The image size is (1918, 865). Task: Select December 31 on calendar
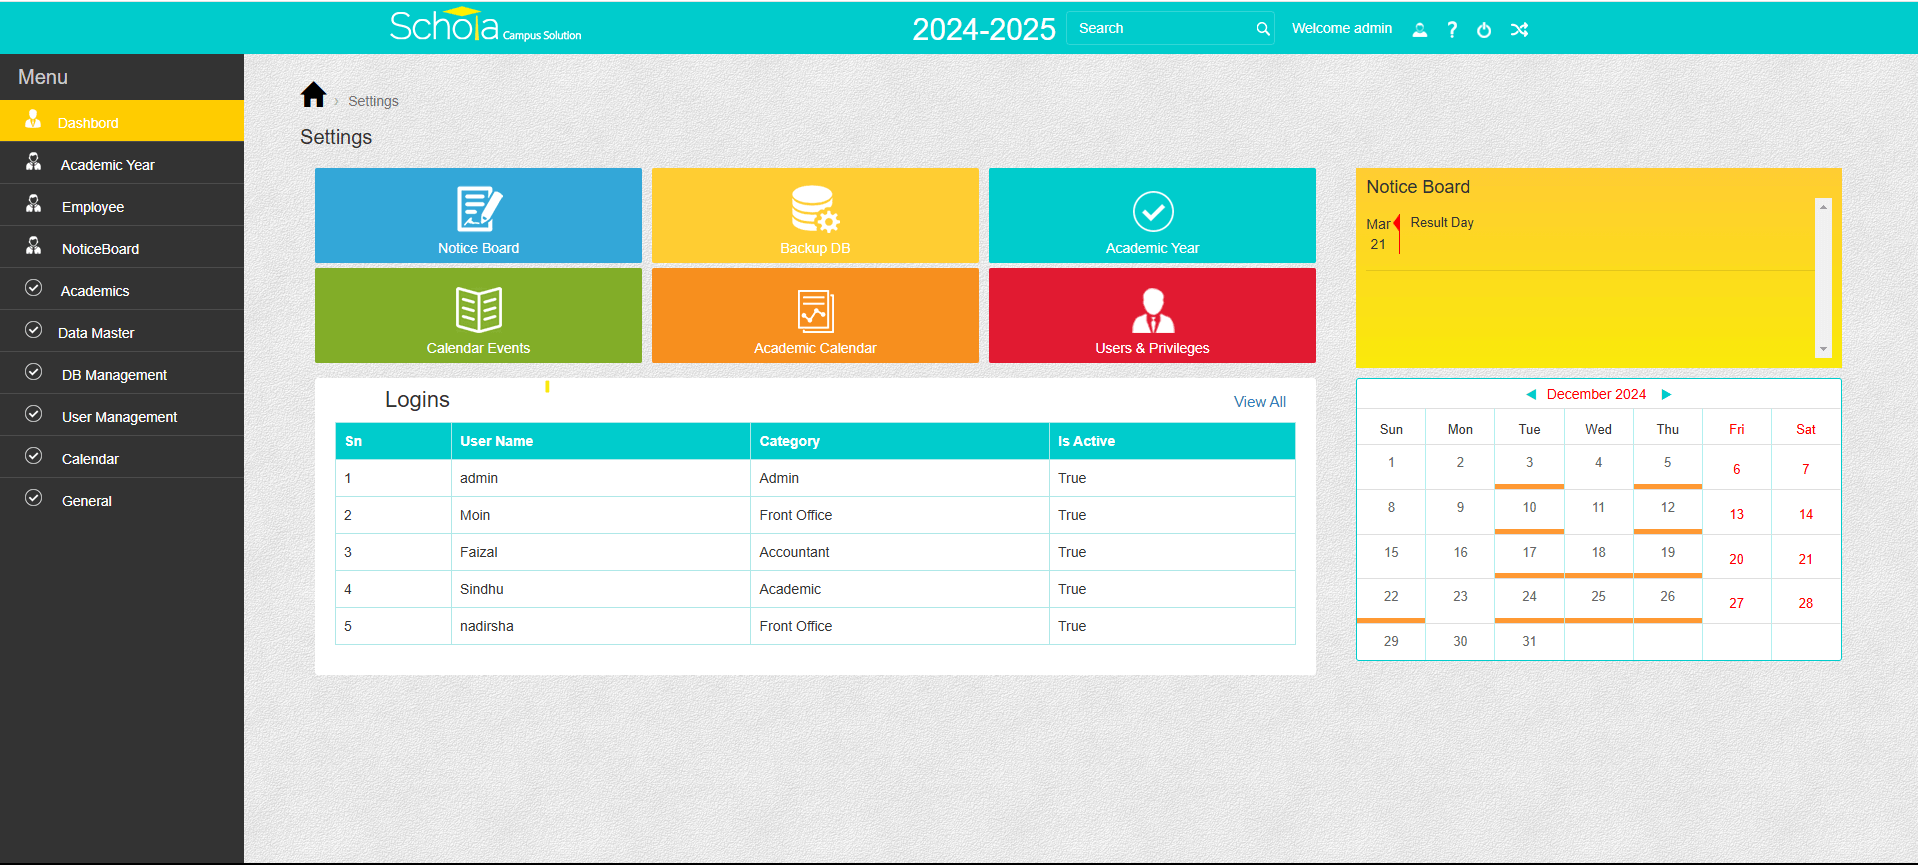(x=1529, y=641)
